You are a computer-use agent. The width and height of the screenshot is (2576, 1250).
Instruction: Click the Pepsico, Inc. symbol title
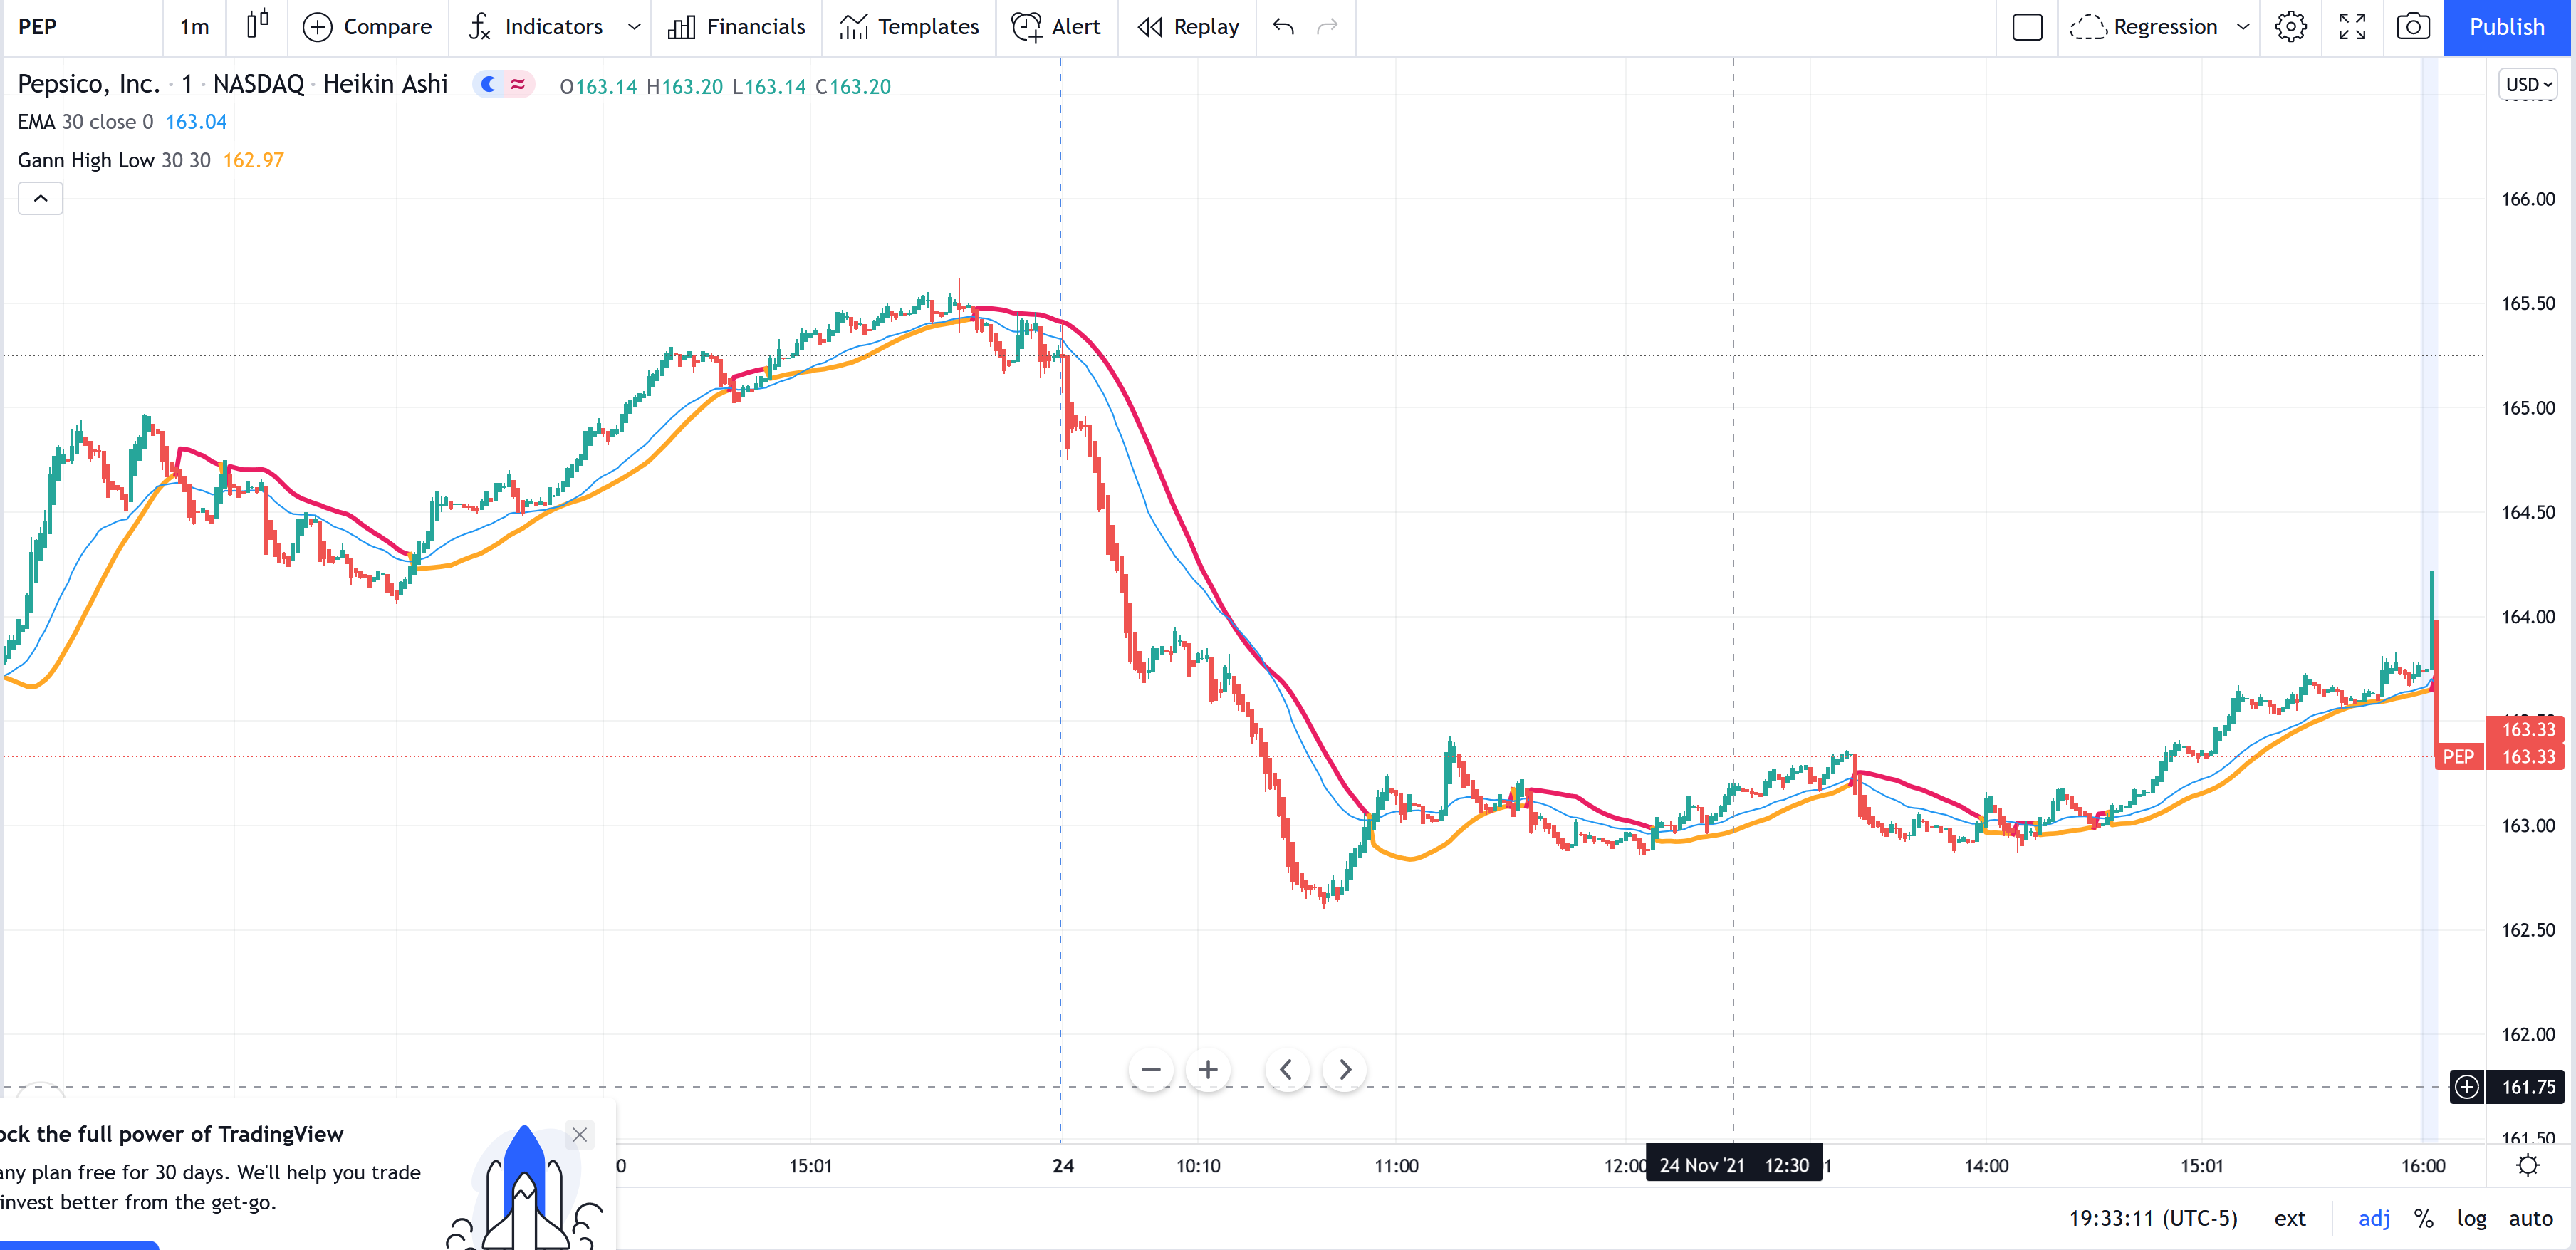pos(88,84)
